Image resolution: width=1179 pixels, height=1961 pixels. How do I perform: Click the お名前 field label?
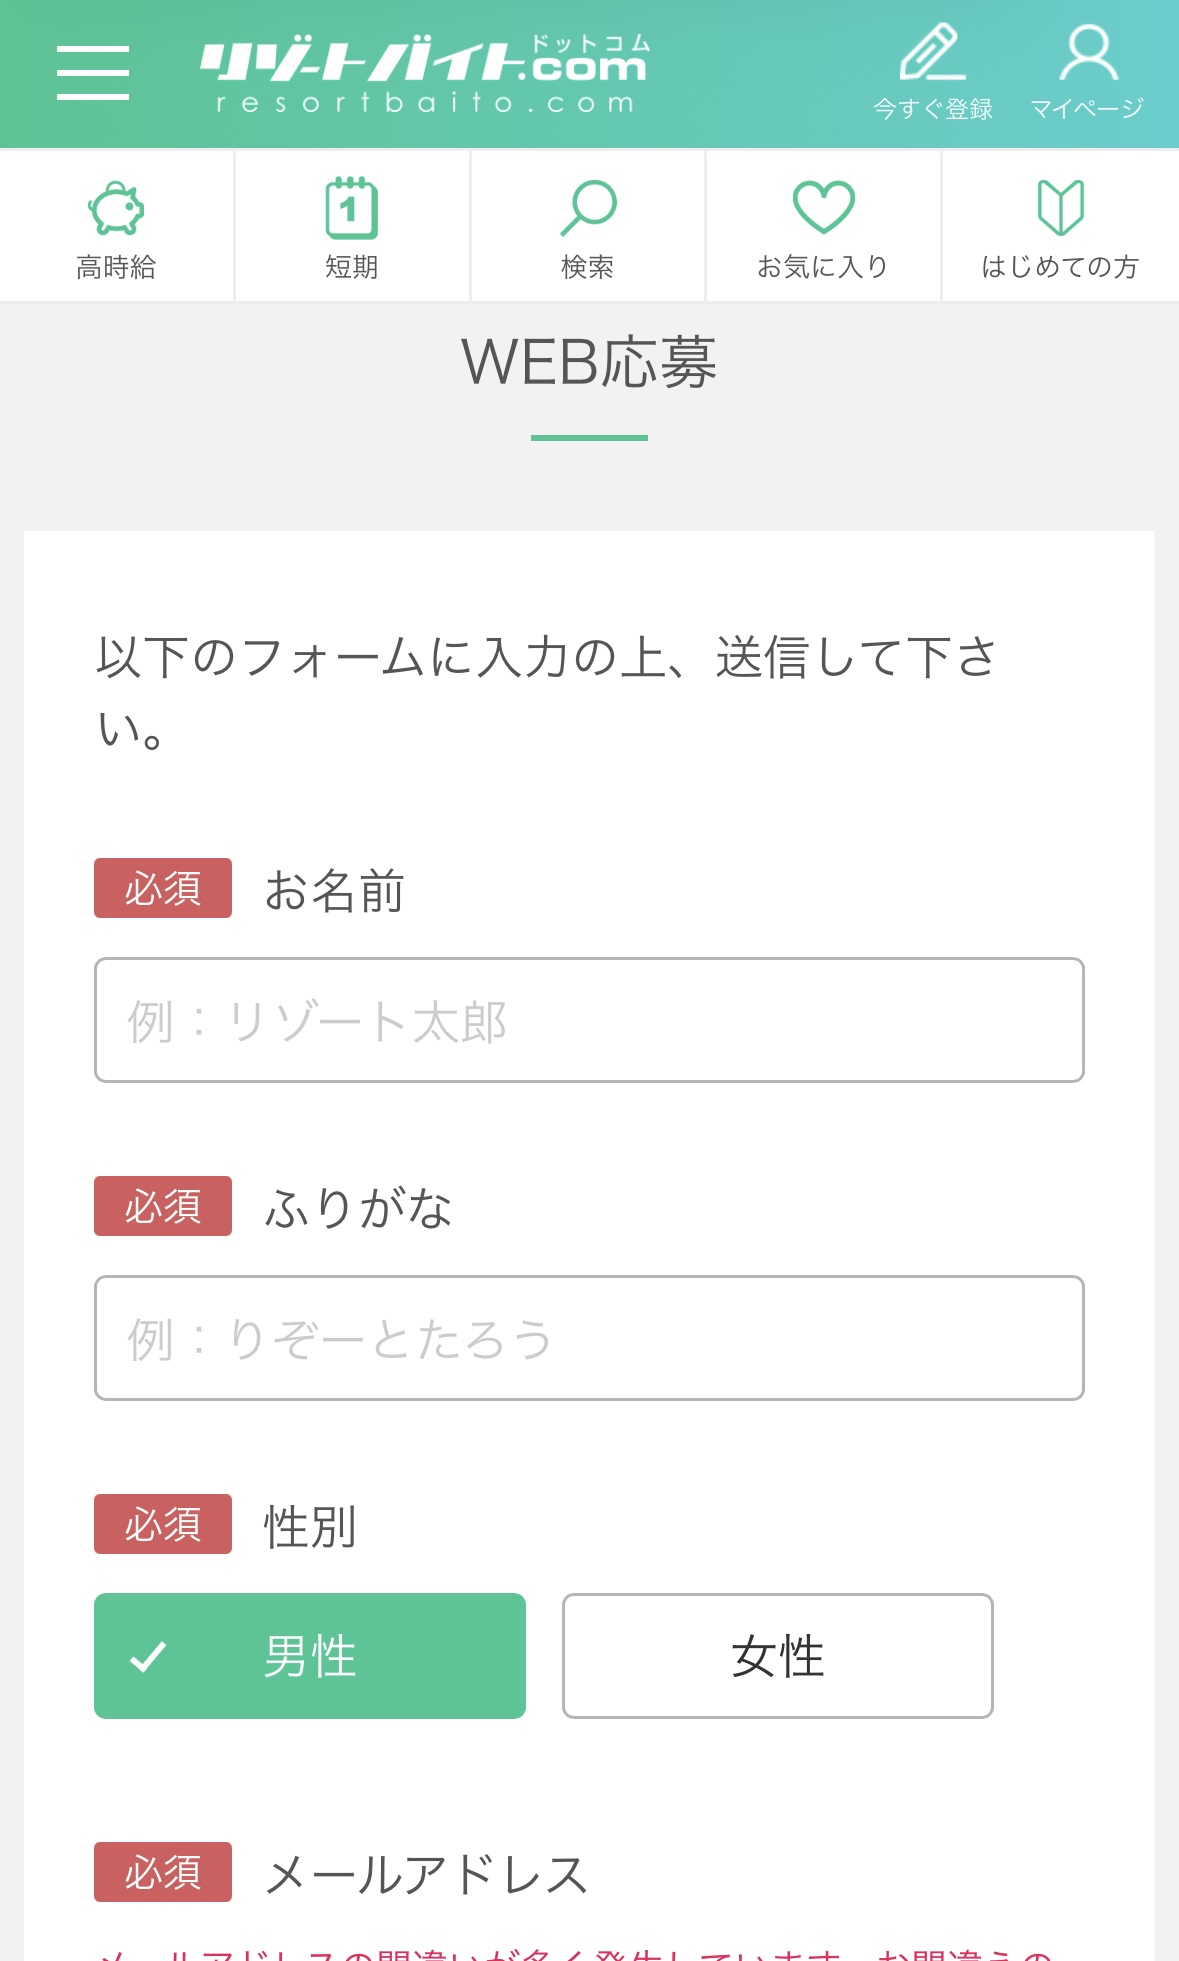pyautogui.click(x=334, y=890)
